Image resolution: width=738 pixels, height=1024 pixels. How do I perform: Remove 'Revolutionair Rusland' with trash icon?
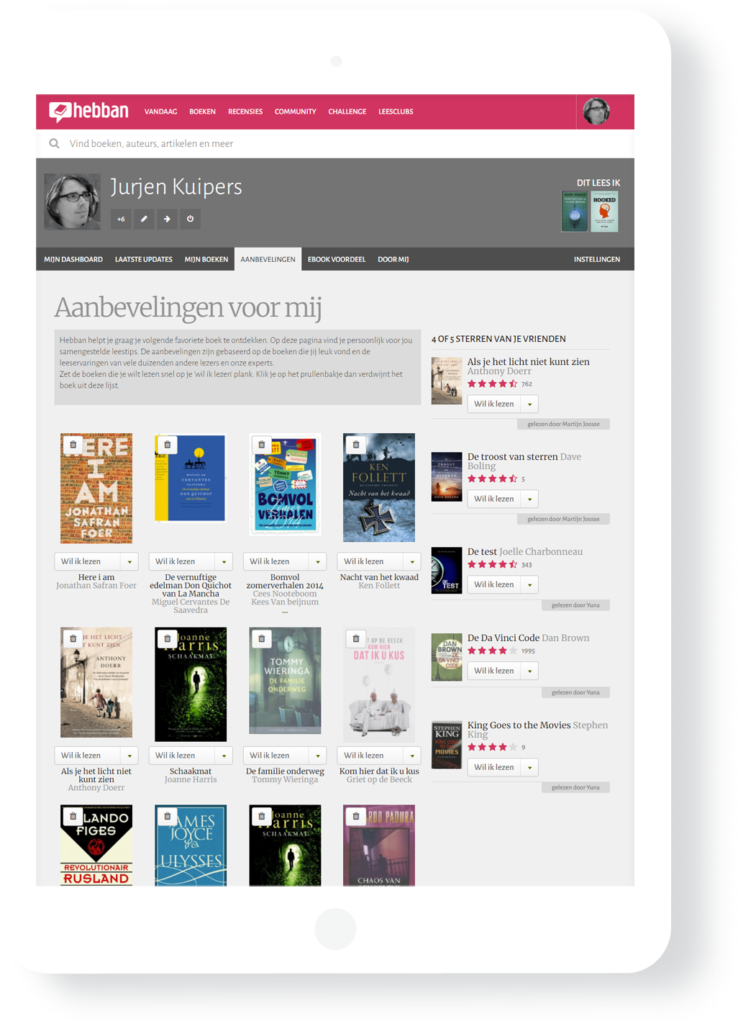pos(73,816)
